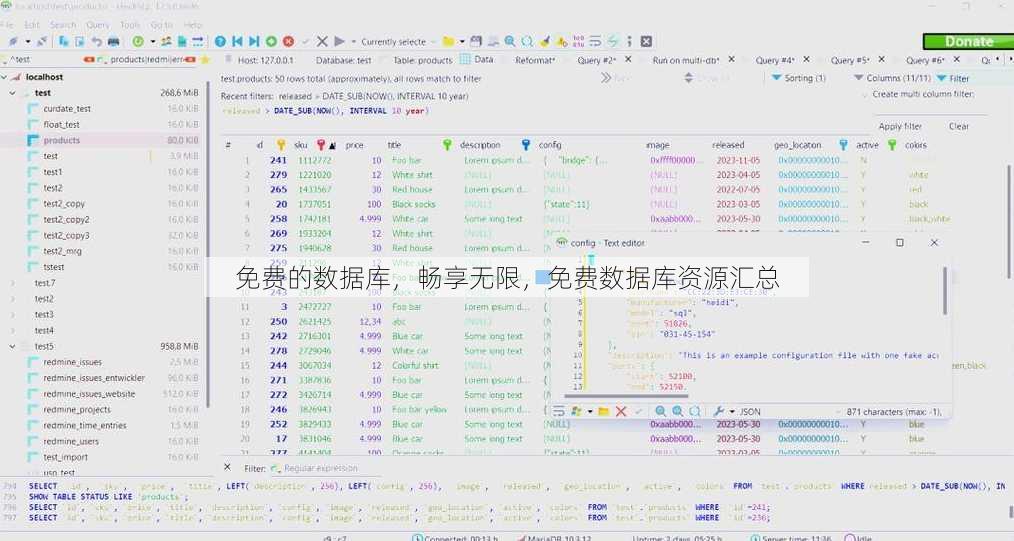1014x541 pixels.
Task: Select redmine_issues table in the tree
Action: coord(72,362)
